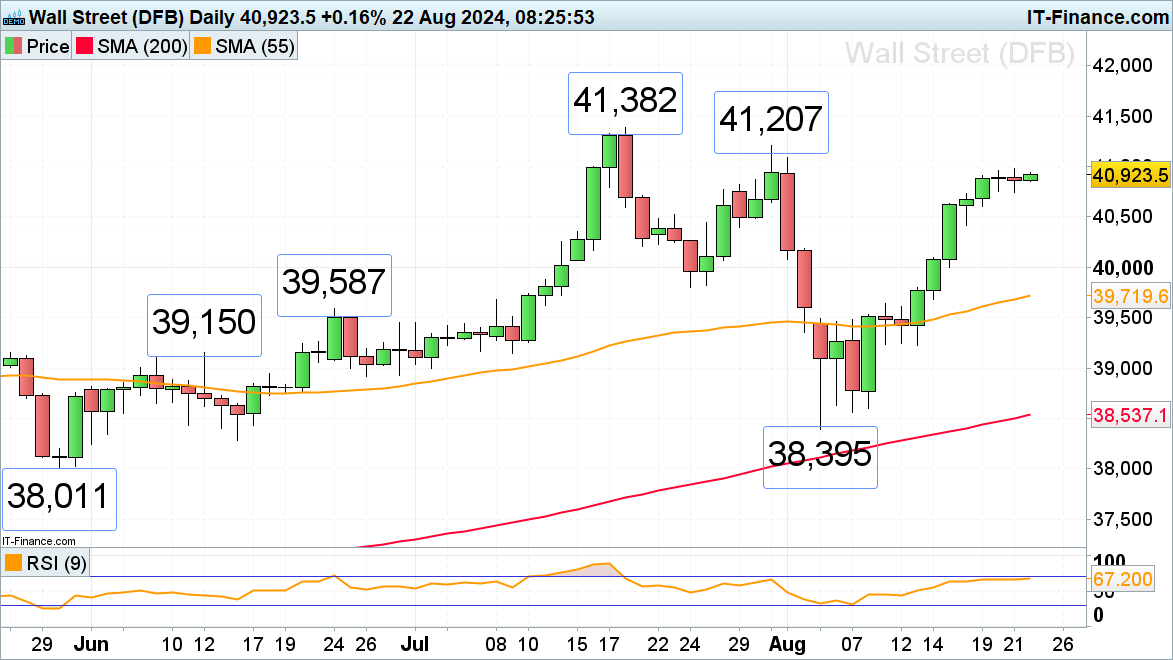Click the 40,500 axis price level
The image size is (1173, 660).
[1123, 217]
